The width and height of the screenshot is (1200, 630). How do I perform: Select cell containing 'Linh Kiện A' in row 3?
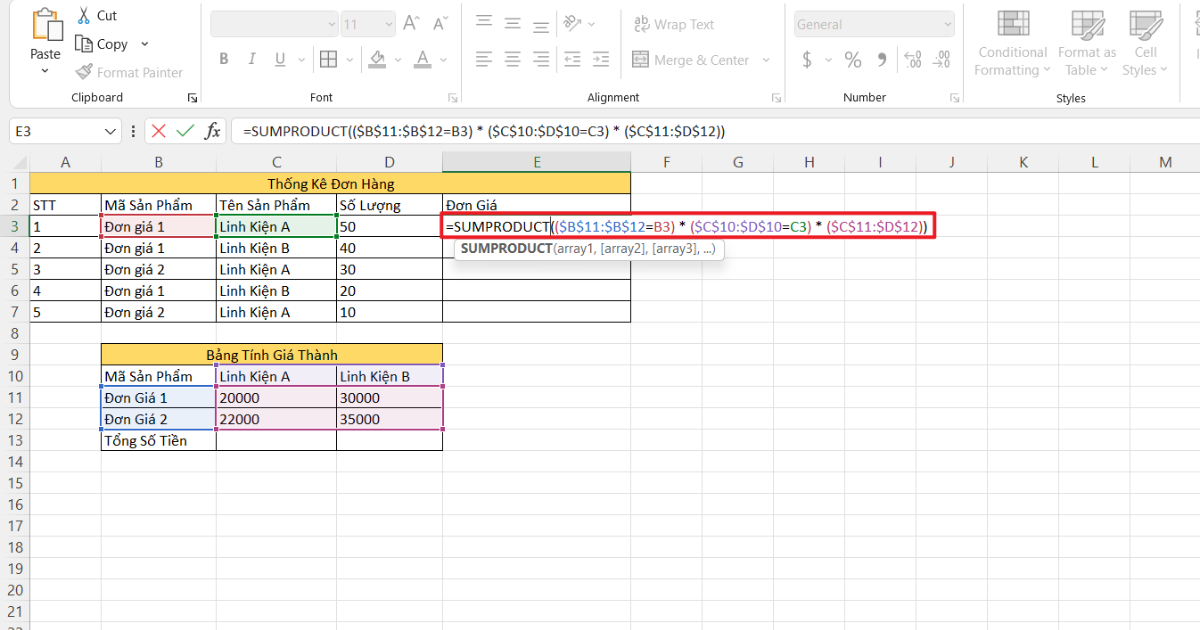(x=276, y=227)
